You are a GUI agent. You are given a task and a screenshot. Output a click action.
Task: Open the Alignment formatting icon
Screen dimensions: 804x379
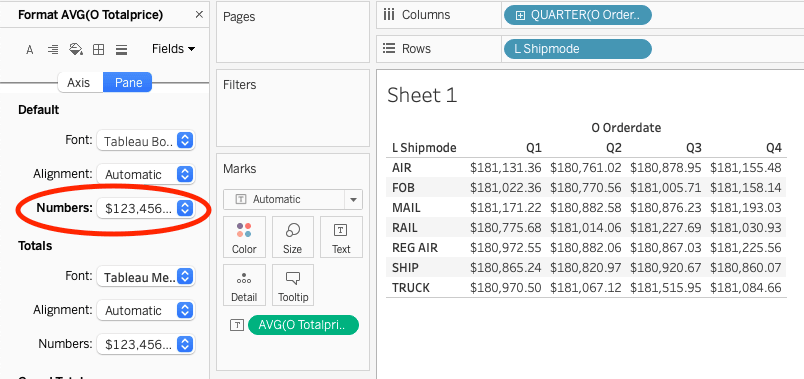(x=52, y=50)
